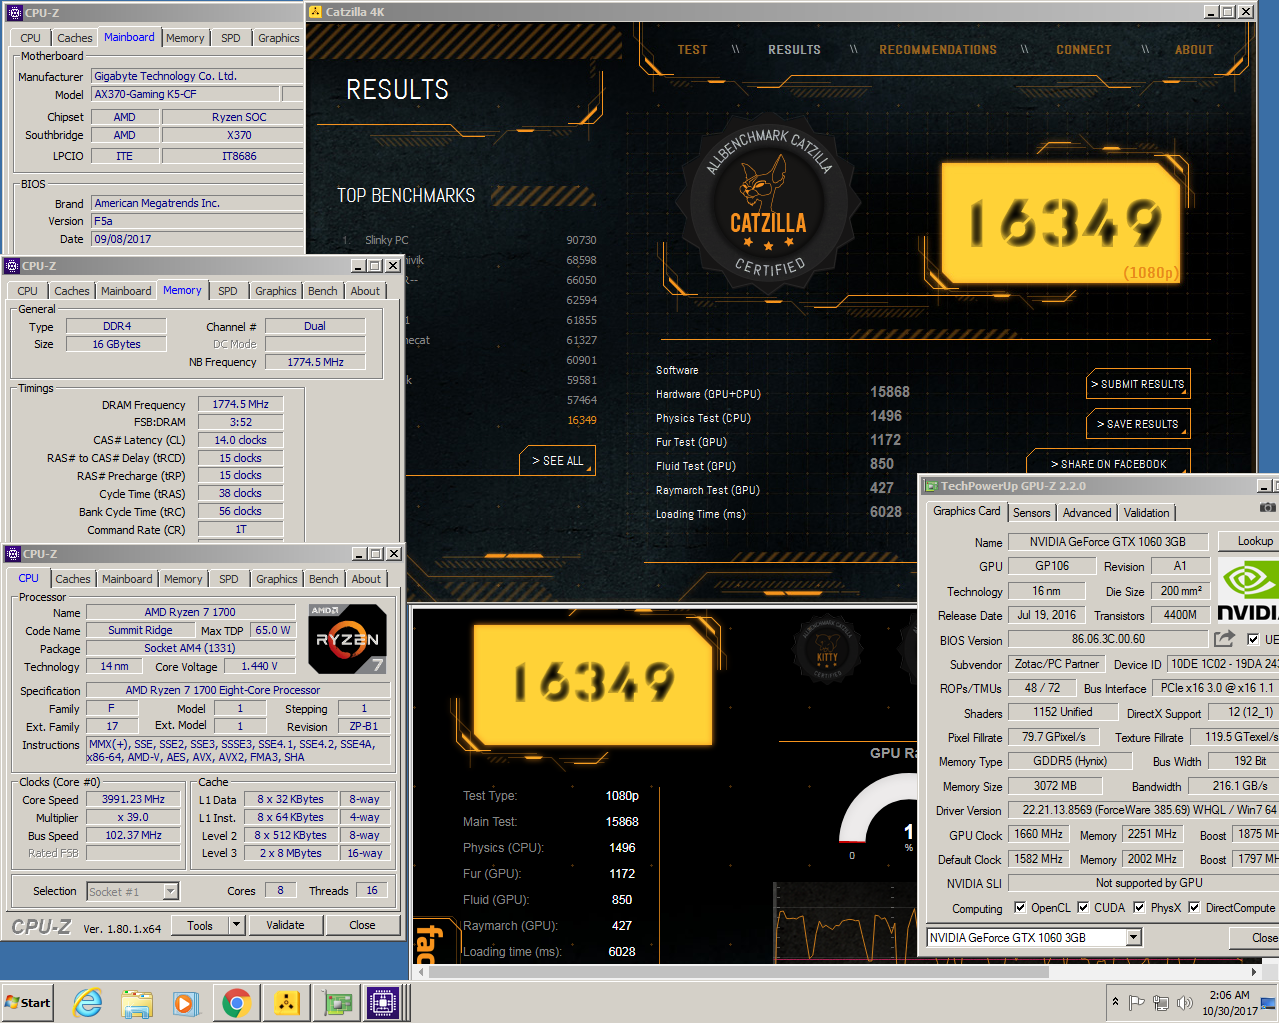The height and width of the screenshot is (1023, 1279).
Task: Click the large 16349 score panel
Action: [1063, 223]
